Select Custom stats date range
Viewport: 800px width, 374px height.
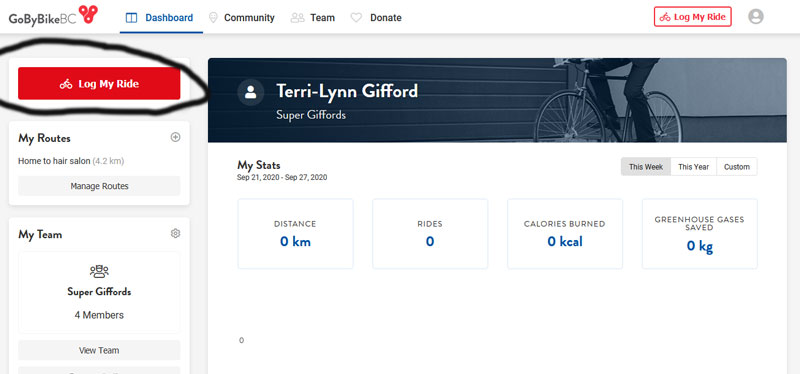pyautogui.click(x=737, y=167)
